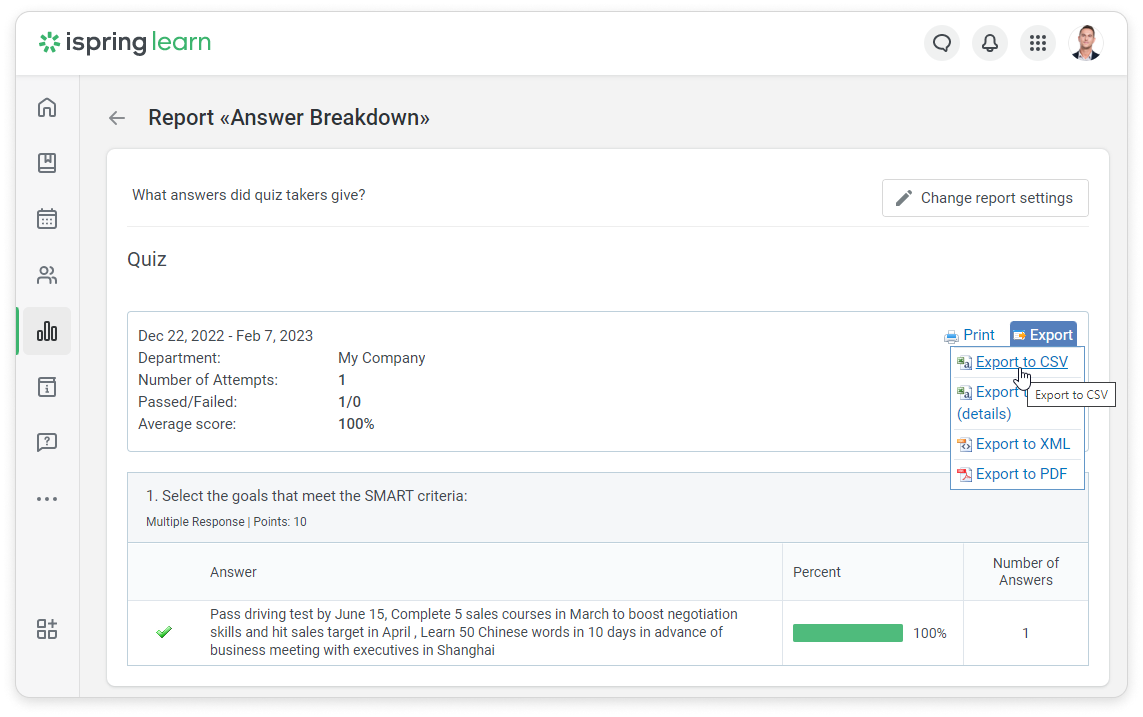Screen dimensions: 1143x717
Task: Click the 'Report «Answer Breakdown»' title
Action: 289,117
